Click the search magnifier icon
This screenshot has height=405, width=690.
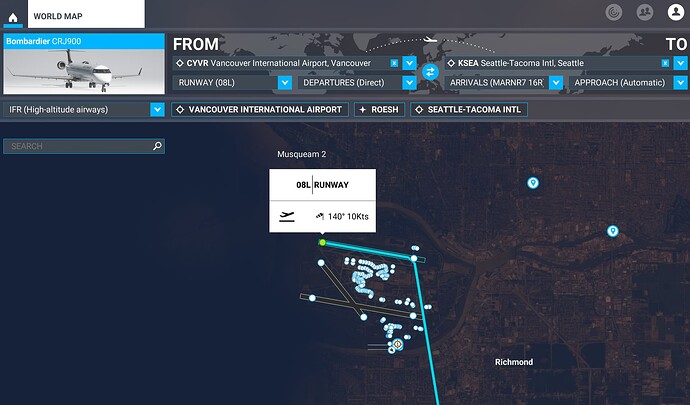coord(158,146)
